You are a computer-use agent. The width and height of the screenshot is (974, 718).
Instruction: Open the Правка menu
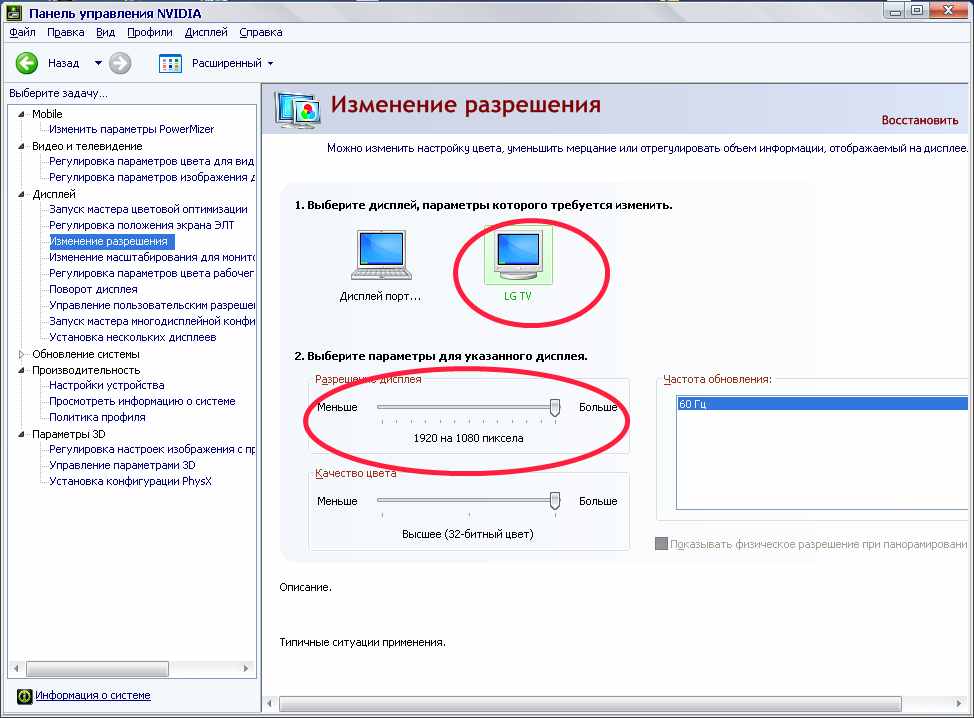[x=66, y=32]
